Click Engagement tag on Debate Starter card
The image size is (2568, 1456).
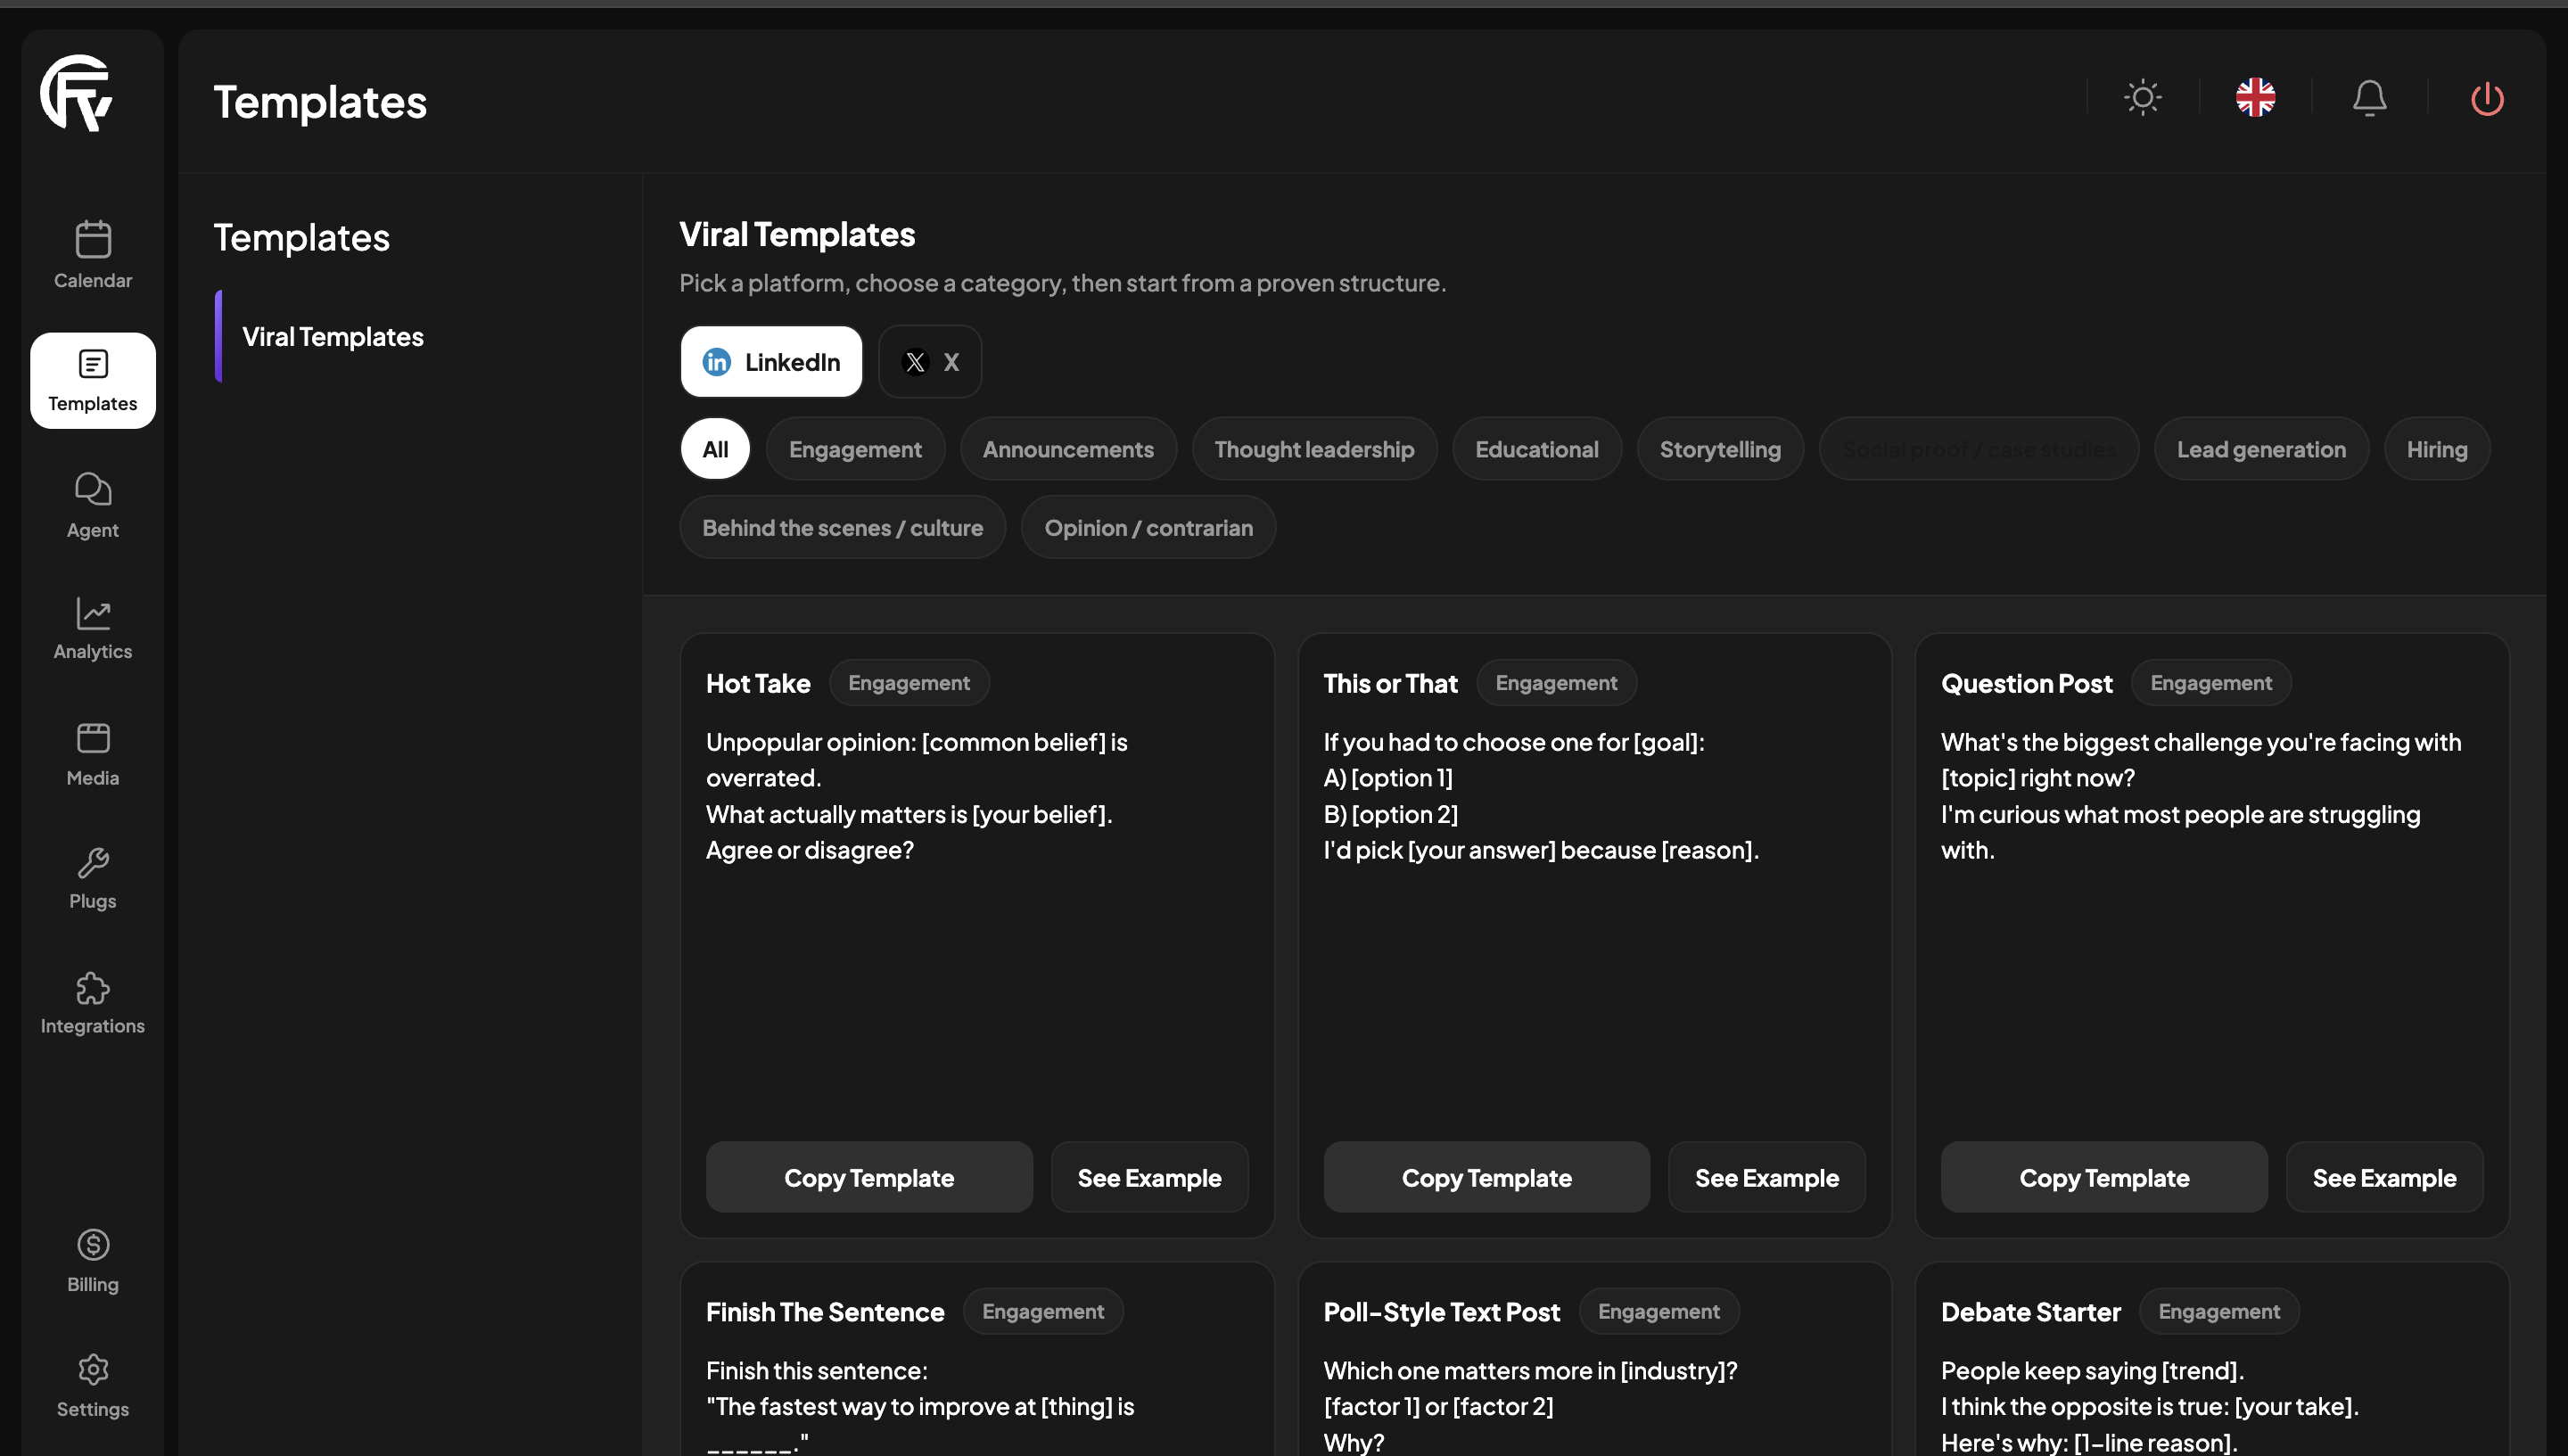2219,1311
